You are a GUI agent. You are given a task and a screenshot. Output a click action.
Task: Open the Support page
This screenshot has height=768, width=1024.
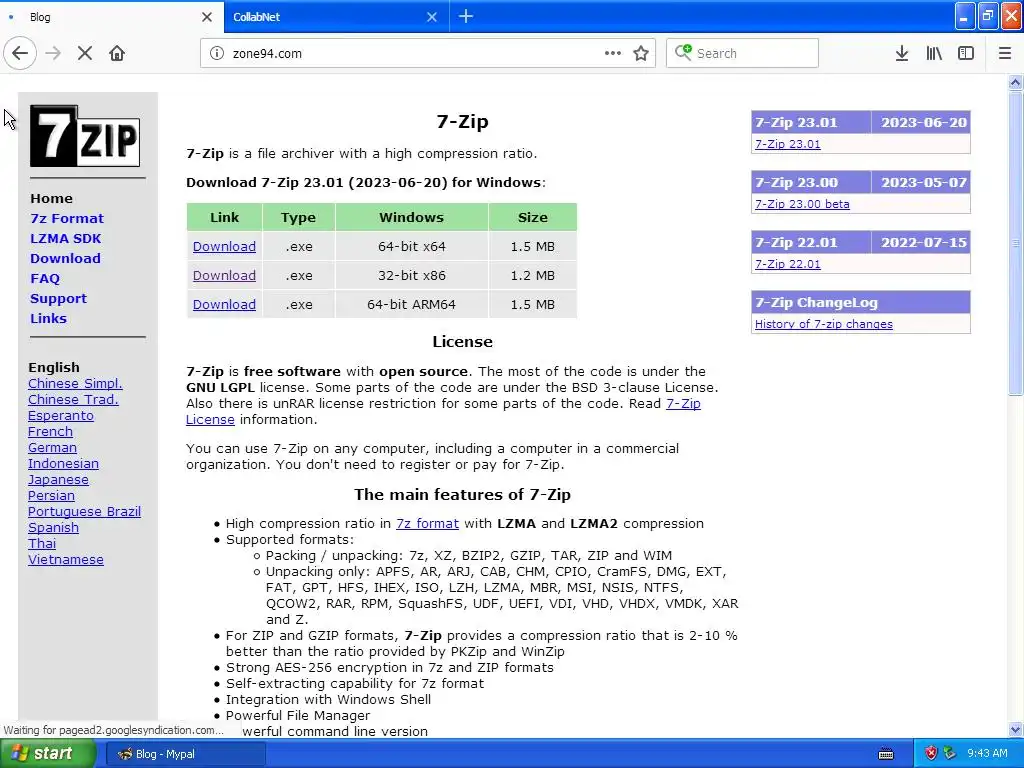[x=58, y=298]
